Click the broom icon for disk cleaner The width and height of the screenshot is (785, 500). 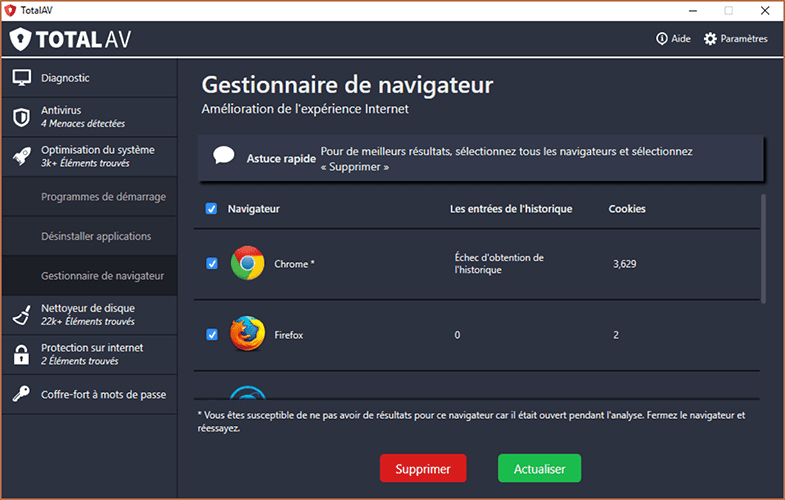(22, 315)
